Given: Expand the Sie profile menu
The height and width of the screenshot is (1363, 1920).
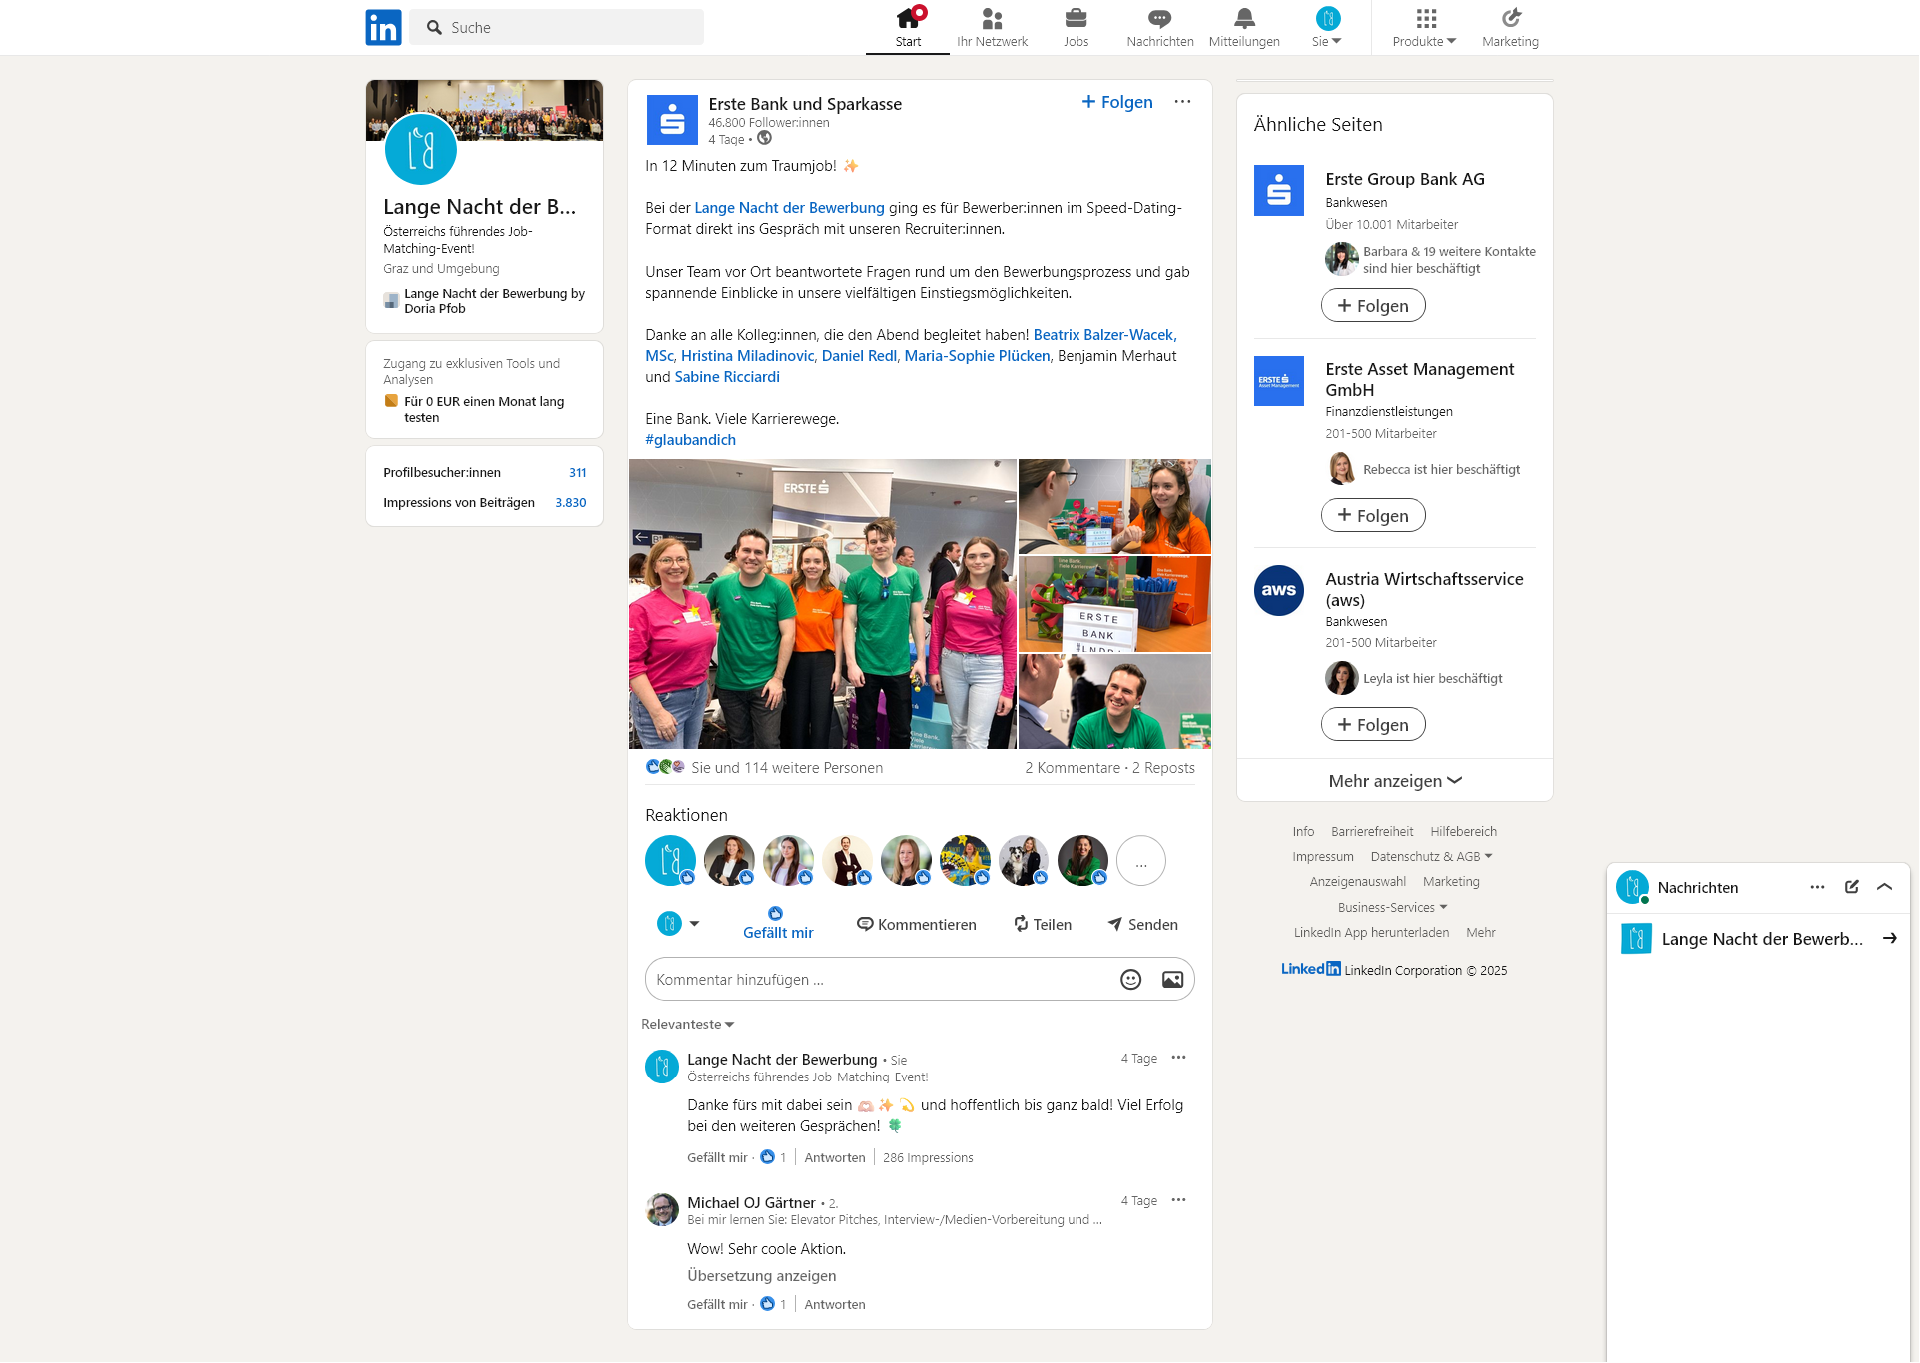Looking at the screenshot, I should click(x=1327, y=27).
